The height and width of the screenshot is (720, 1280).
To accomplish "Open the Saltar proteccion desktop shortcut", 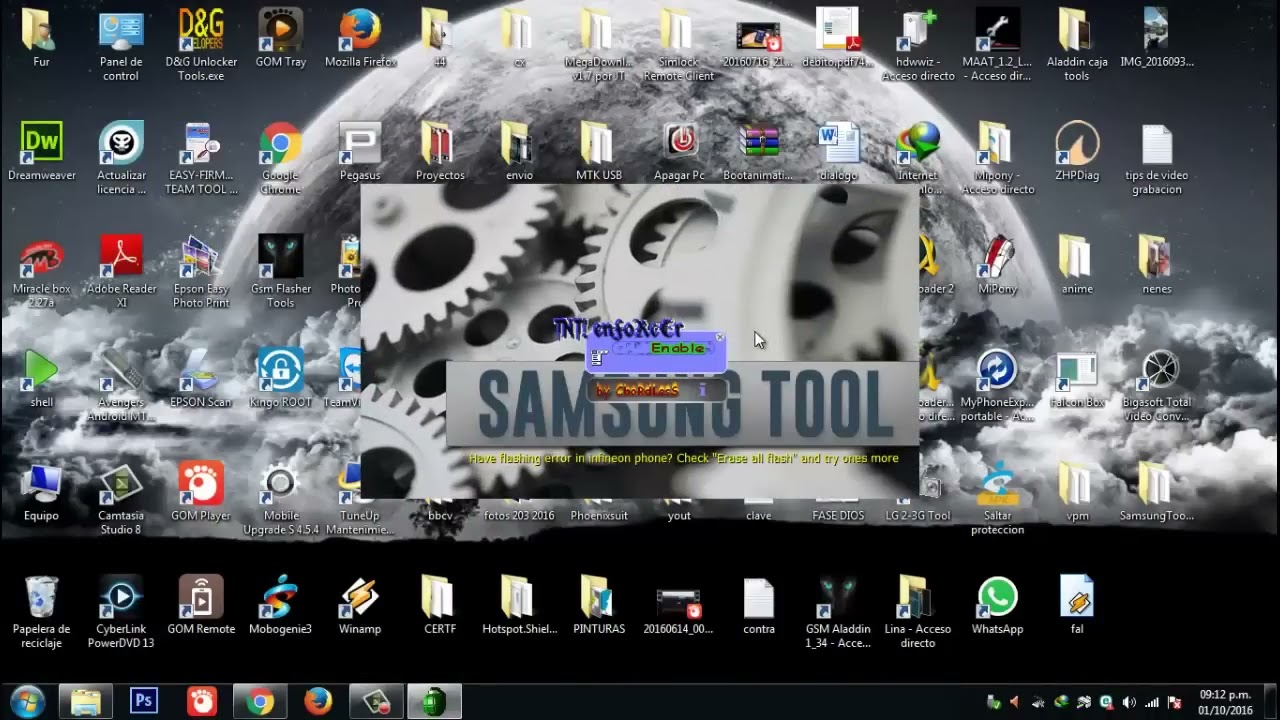I will click(x=997, y=500).
